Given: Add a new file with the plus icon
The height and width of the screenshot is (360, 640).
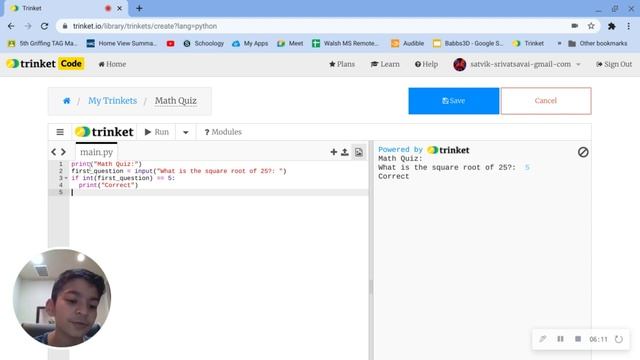Looking at the screenshot, I should [x=333, y=152].
